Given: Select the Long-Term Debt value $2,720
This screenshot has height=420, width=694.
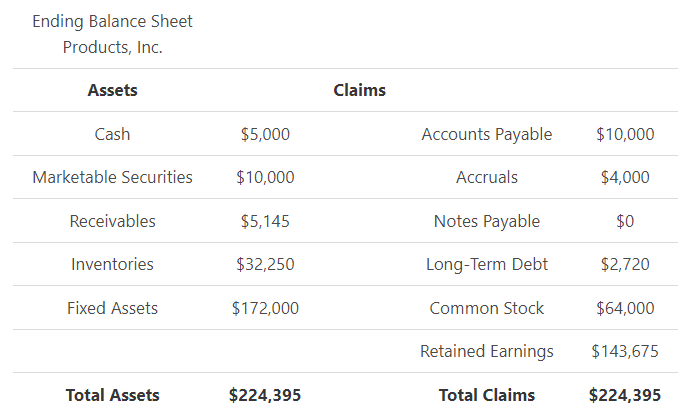Looking at the screenshot, I should [x=625, y=264].
